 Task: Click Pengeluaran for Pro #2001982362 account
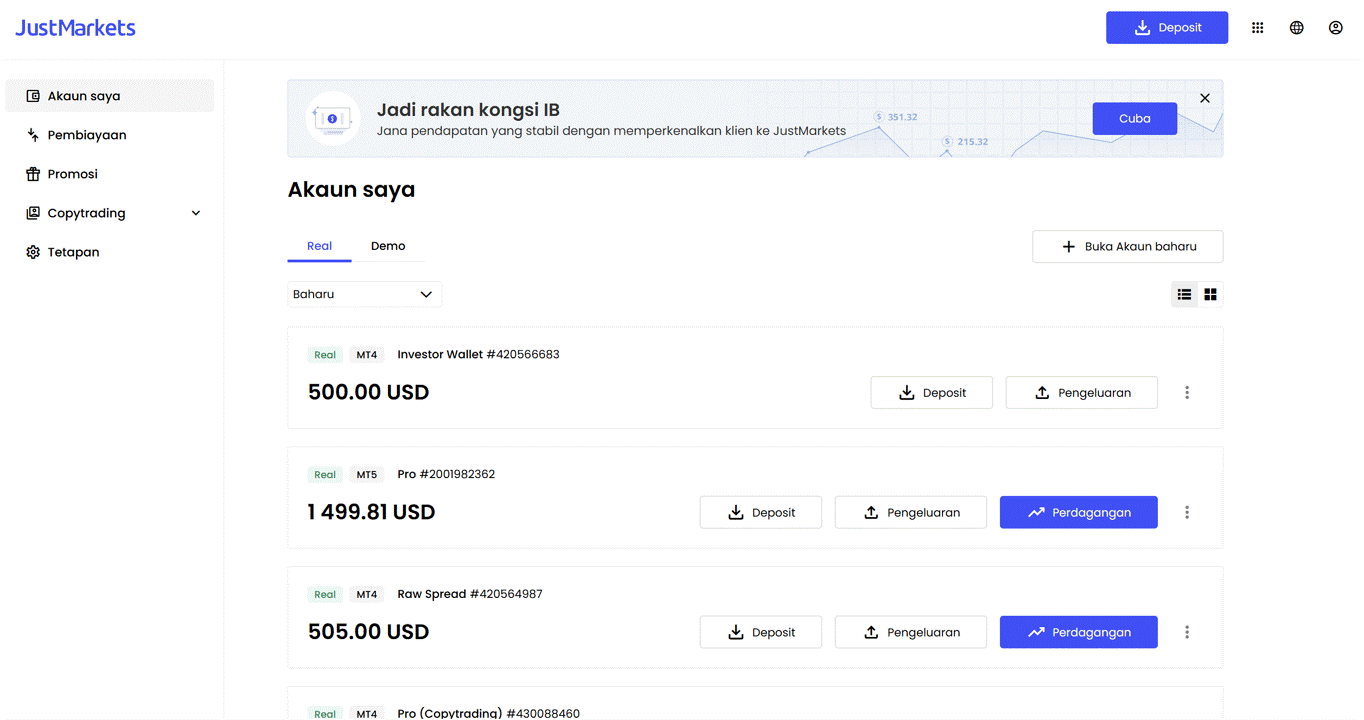[911, 512]
